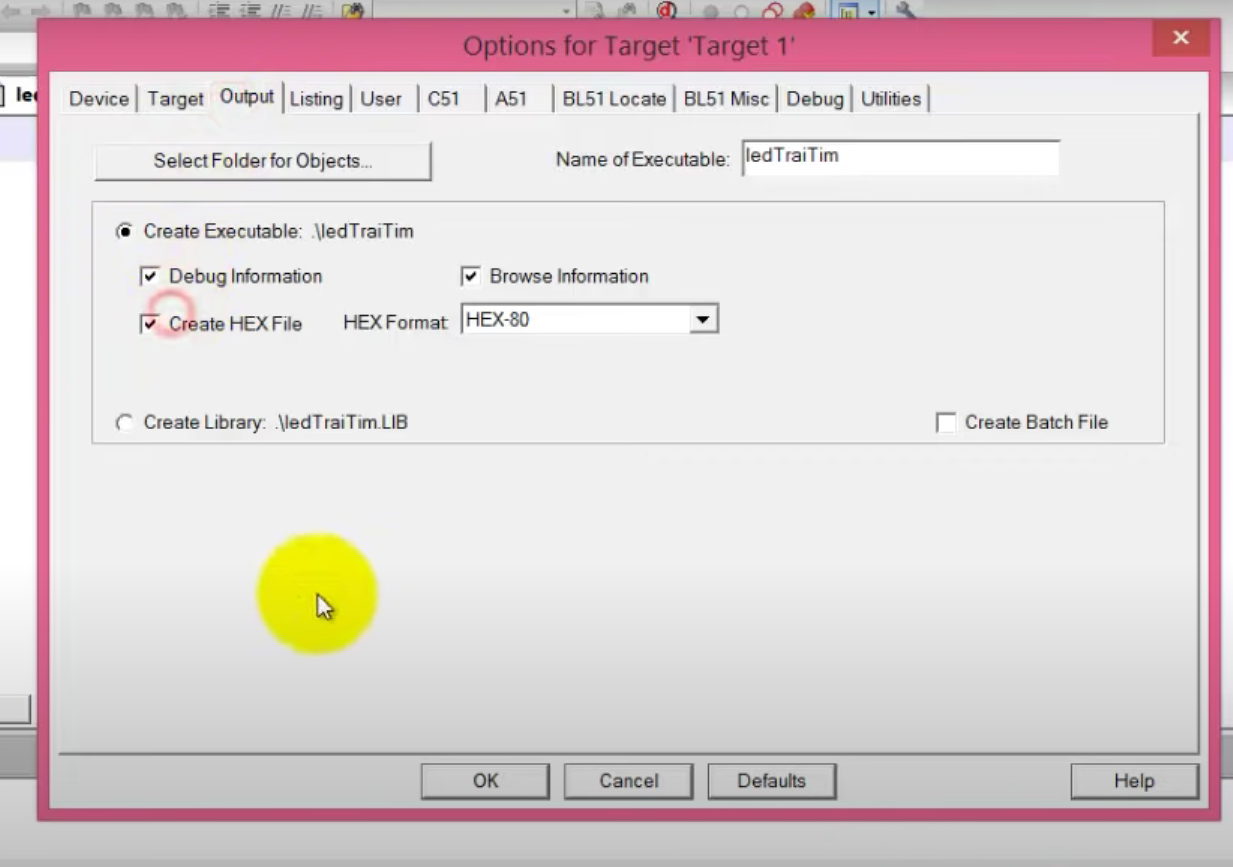Switch to the Device tab
The height and width of the screenshot is (867, 1233).
(99, 99)
